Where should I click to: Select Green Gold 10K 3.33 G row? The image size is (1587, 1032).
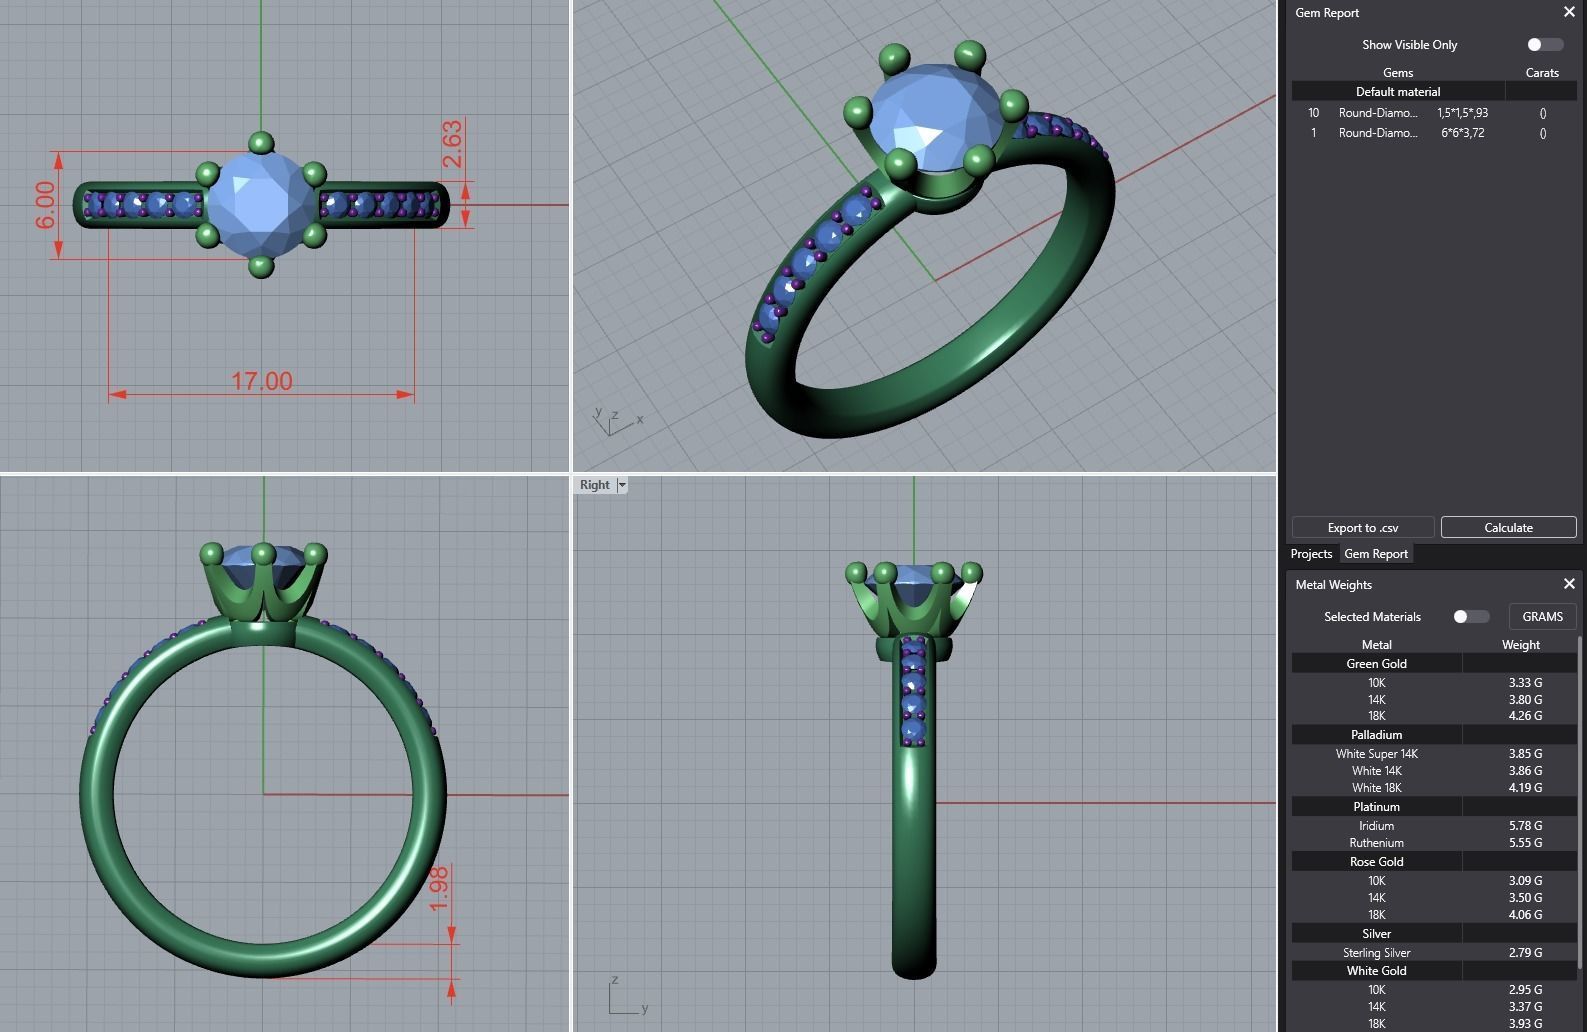click(x=1434, y=682)
